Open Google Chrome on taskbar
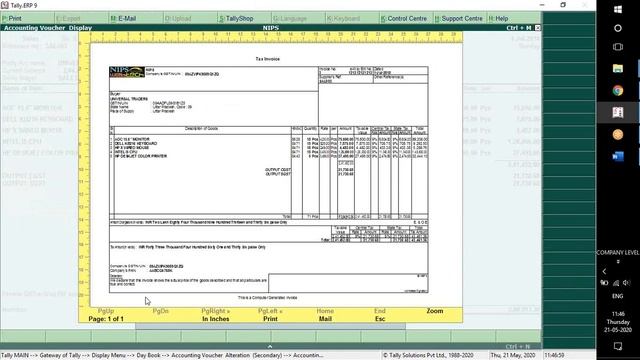The width and height of the screenshot is (640, 360). 618,91
